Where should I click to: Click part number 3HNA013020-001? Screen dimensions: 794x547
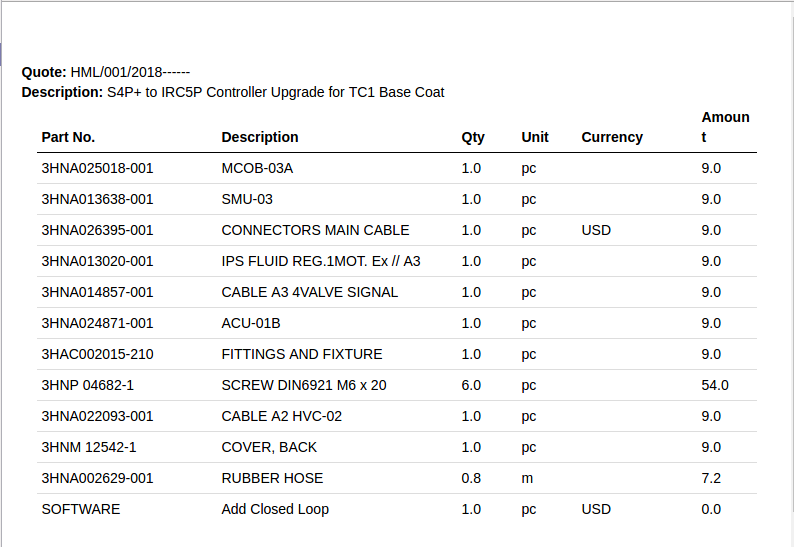coord(97,261)
